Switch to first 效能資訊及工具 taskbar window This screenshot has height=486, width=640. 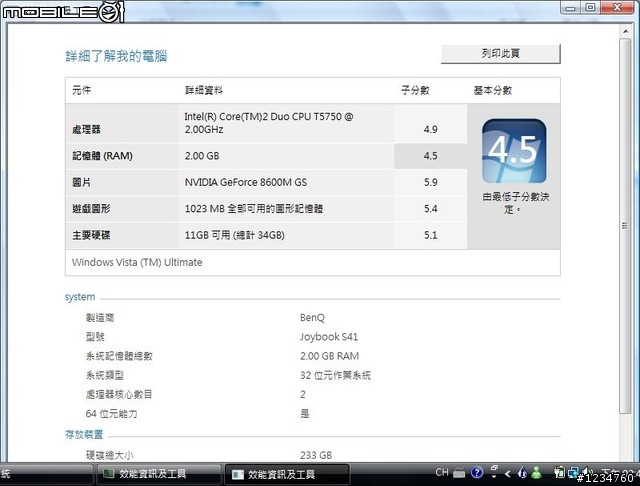pos(159,474)
